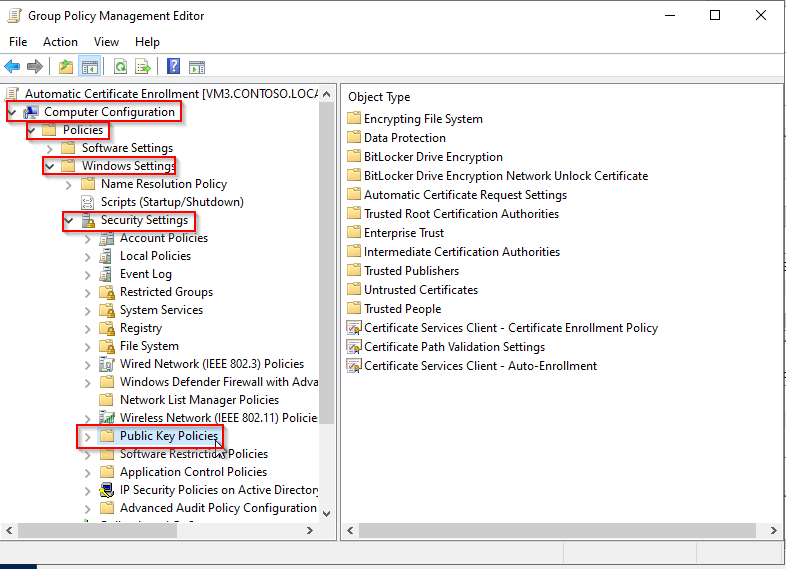Select Trusted Root Certification Authorities folder
The width and height of the screenshot is (786, 569).
pos(461,214)
